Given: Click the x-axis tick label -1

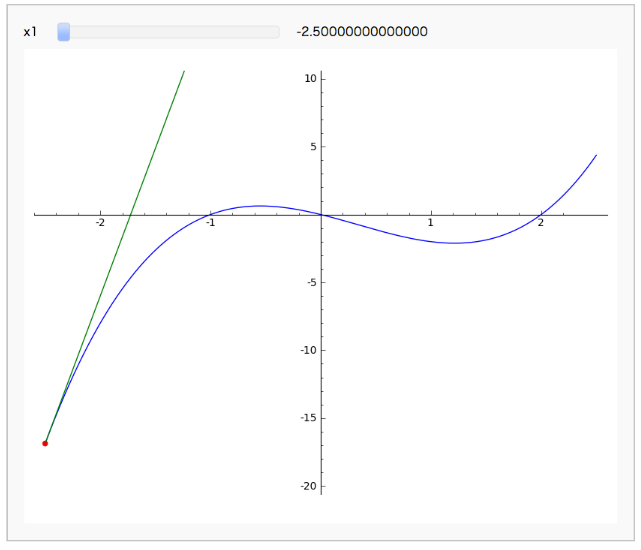Looking at the screenshot, I should tap(210, 223).
